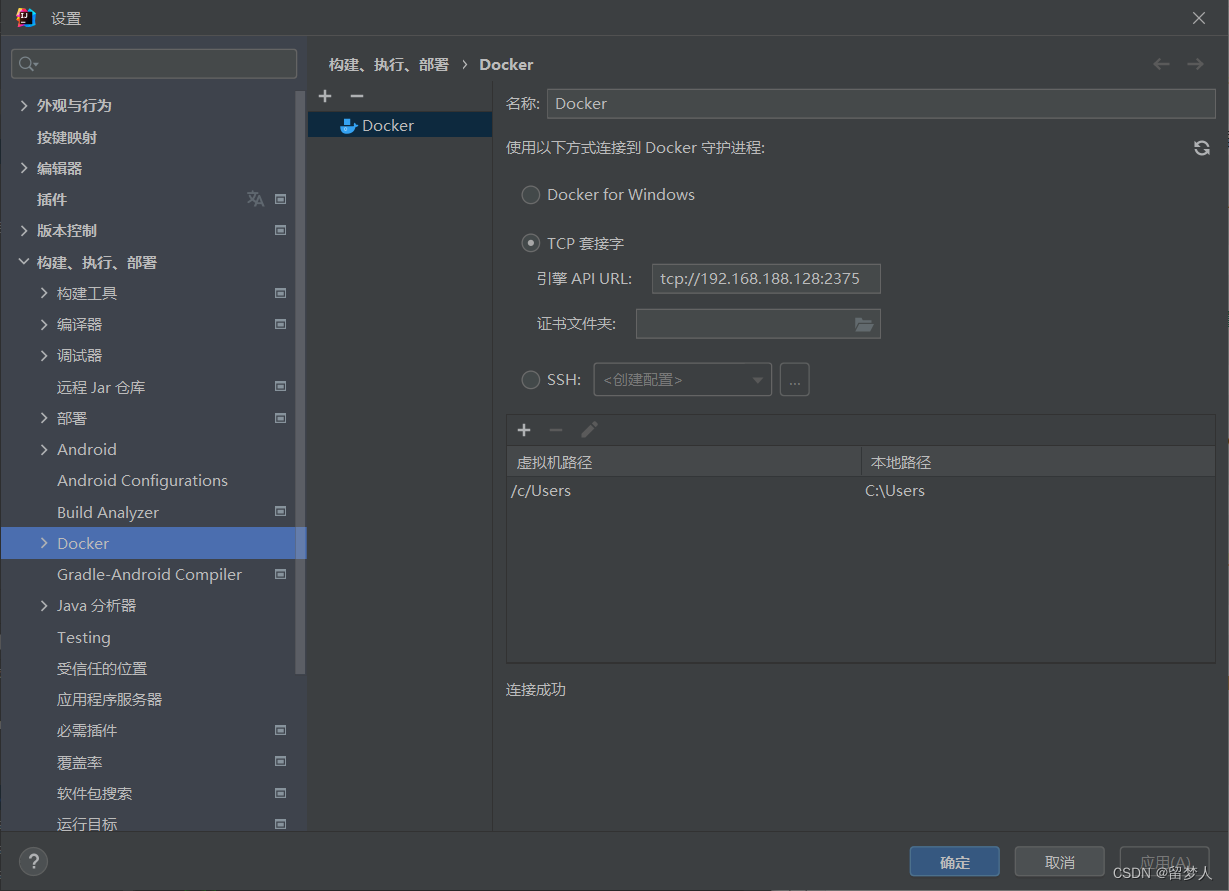The width and height of the screenshot is (1229, 891).
Task: Click the 构建、执行、部署 breadcrumb
Action: tap(389, 64)
